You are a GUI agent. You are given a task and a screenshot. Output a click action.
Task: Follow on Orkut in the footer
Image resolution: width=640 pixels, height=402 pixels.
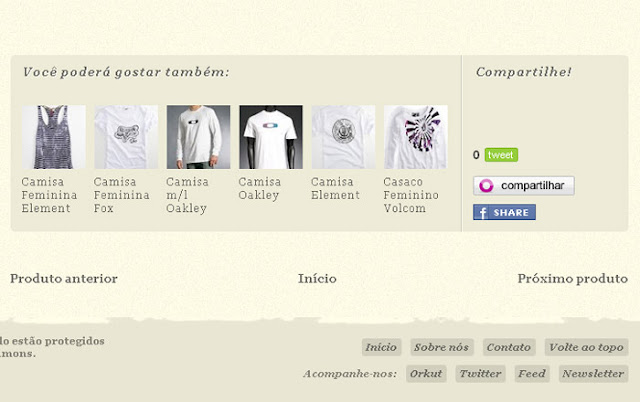click(426, 374)
